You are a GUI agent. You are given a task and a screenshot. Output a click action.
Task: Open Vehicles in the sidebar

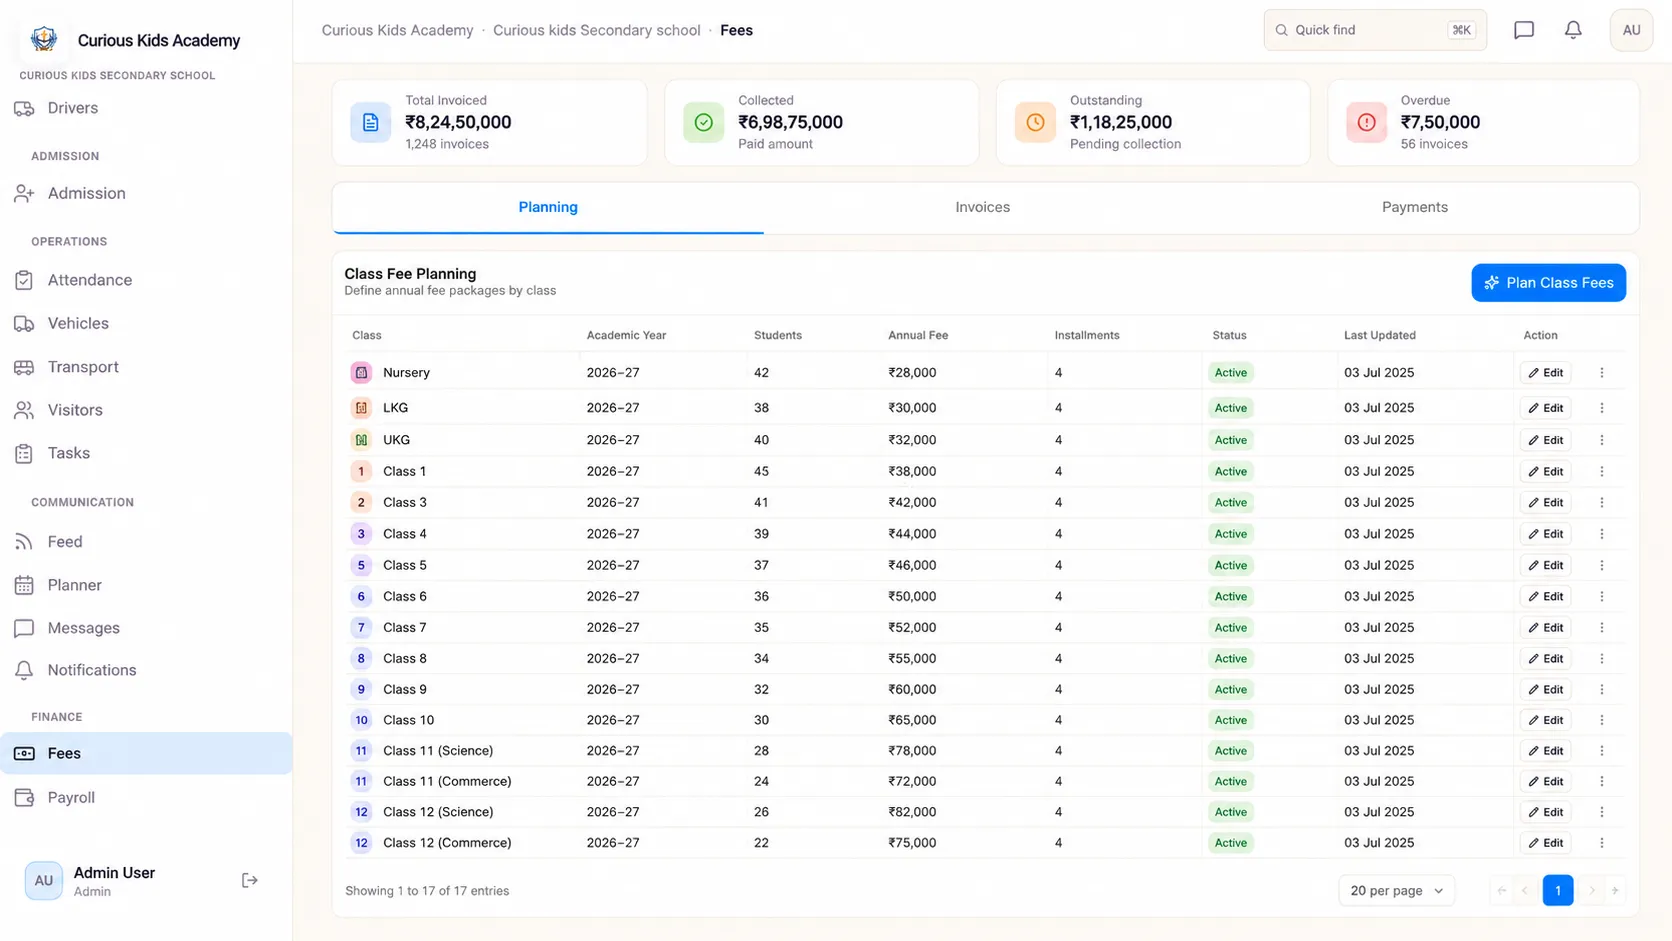[x=146, y=323]
